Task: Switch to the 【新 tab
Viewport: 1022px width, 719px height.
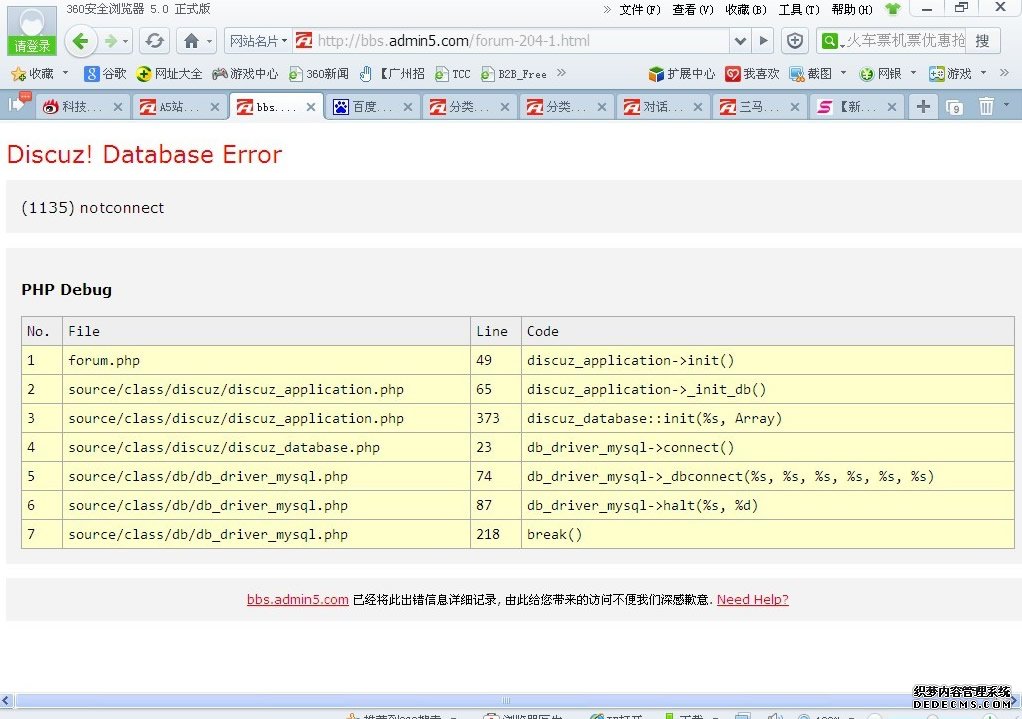Action: tap(856, 106)
